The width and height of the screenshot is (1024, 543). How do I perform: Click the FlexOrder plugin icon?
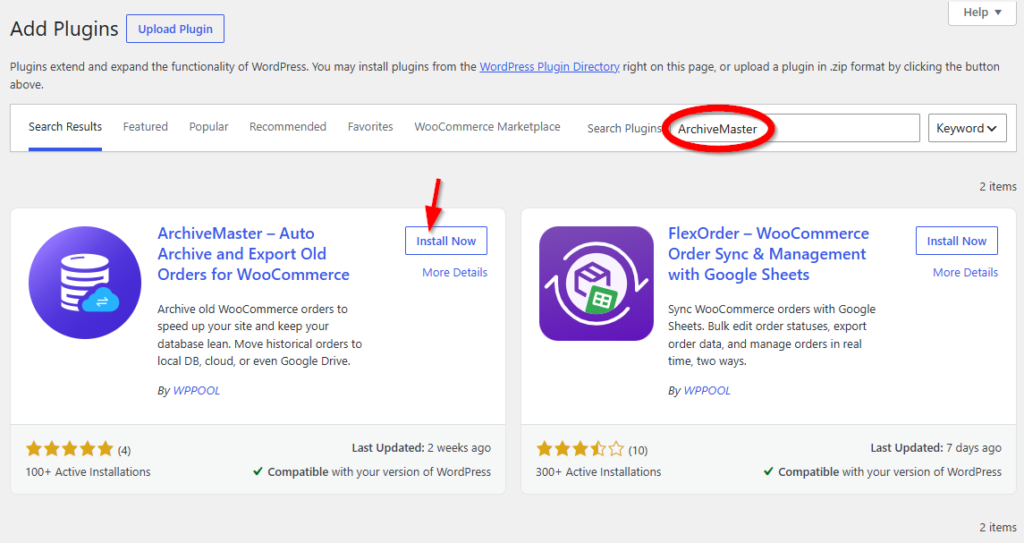pos(596,283)
